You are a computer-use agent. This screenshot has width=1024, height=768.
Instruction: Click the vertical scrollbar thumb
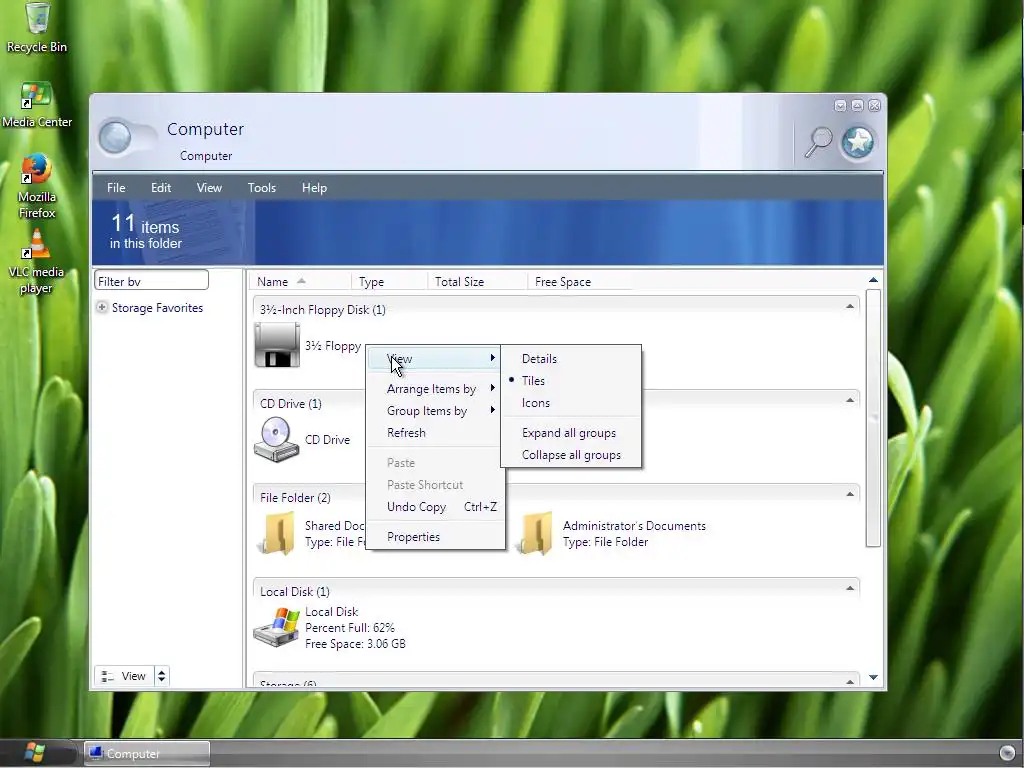coord(873,418)
